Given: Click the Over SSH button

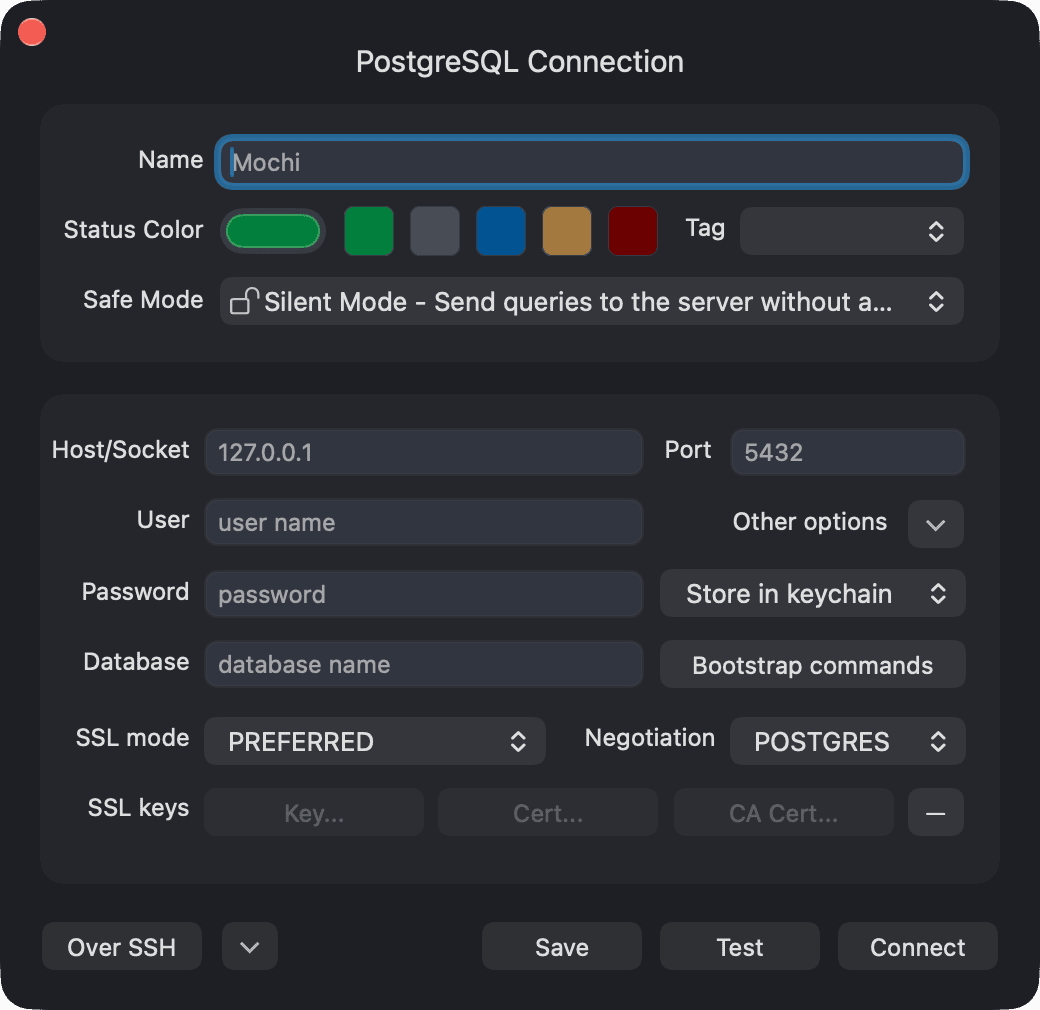Looking at the screenshot, I should [x=121, y=946].
